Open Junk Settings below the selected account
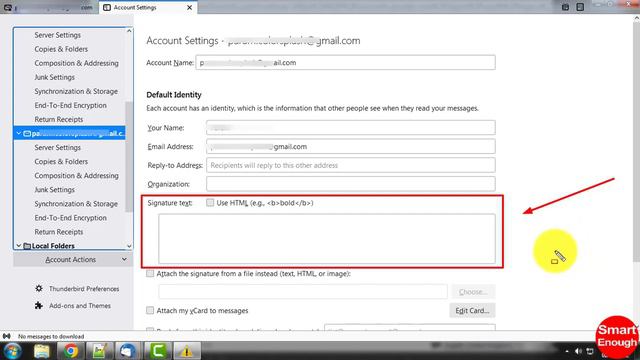The height and width of the screenshot is (360, 640). pyautogui.click(x=54, y=190)
